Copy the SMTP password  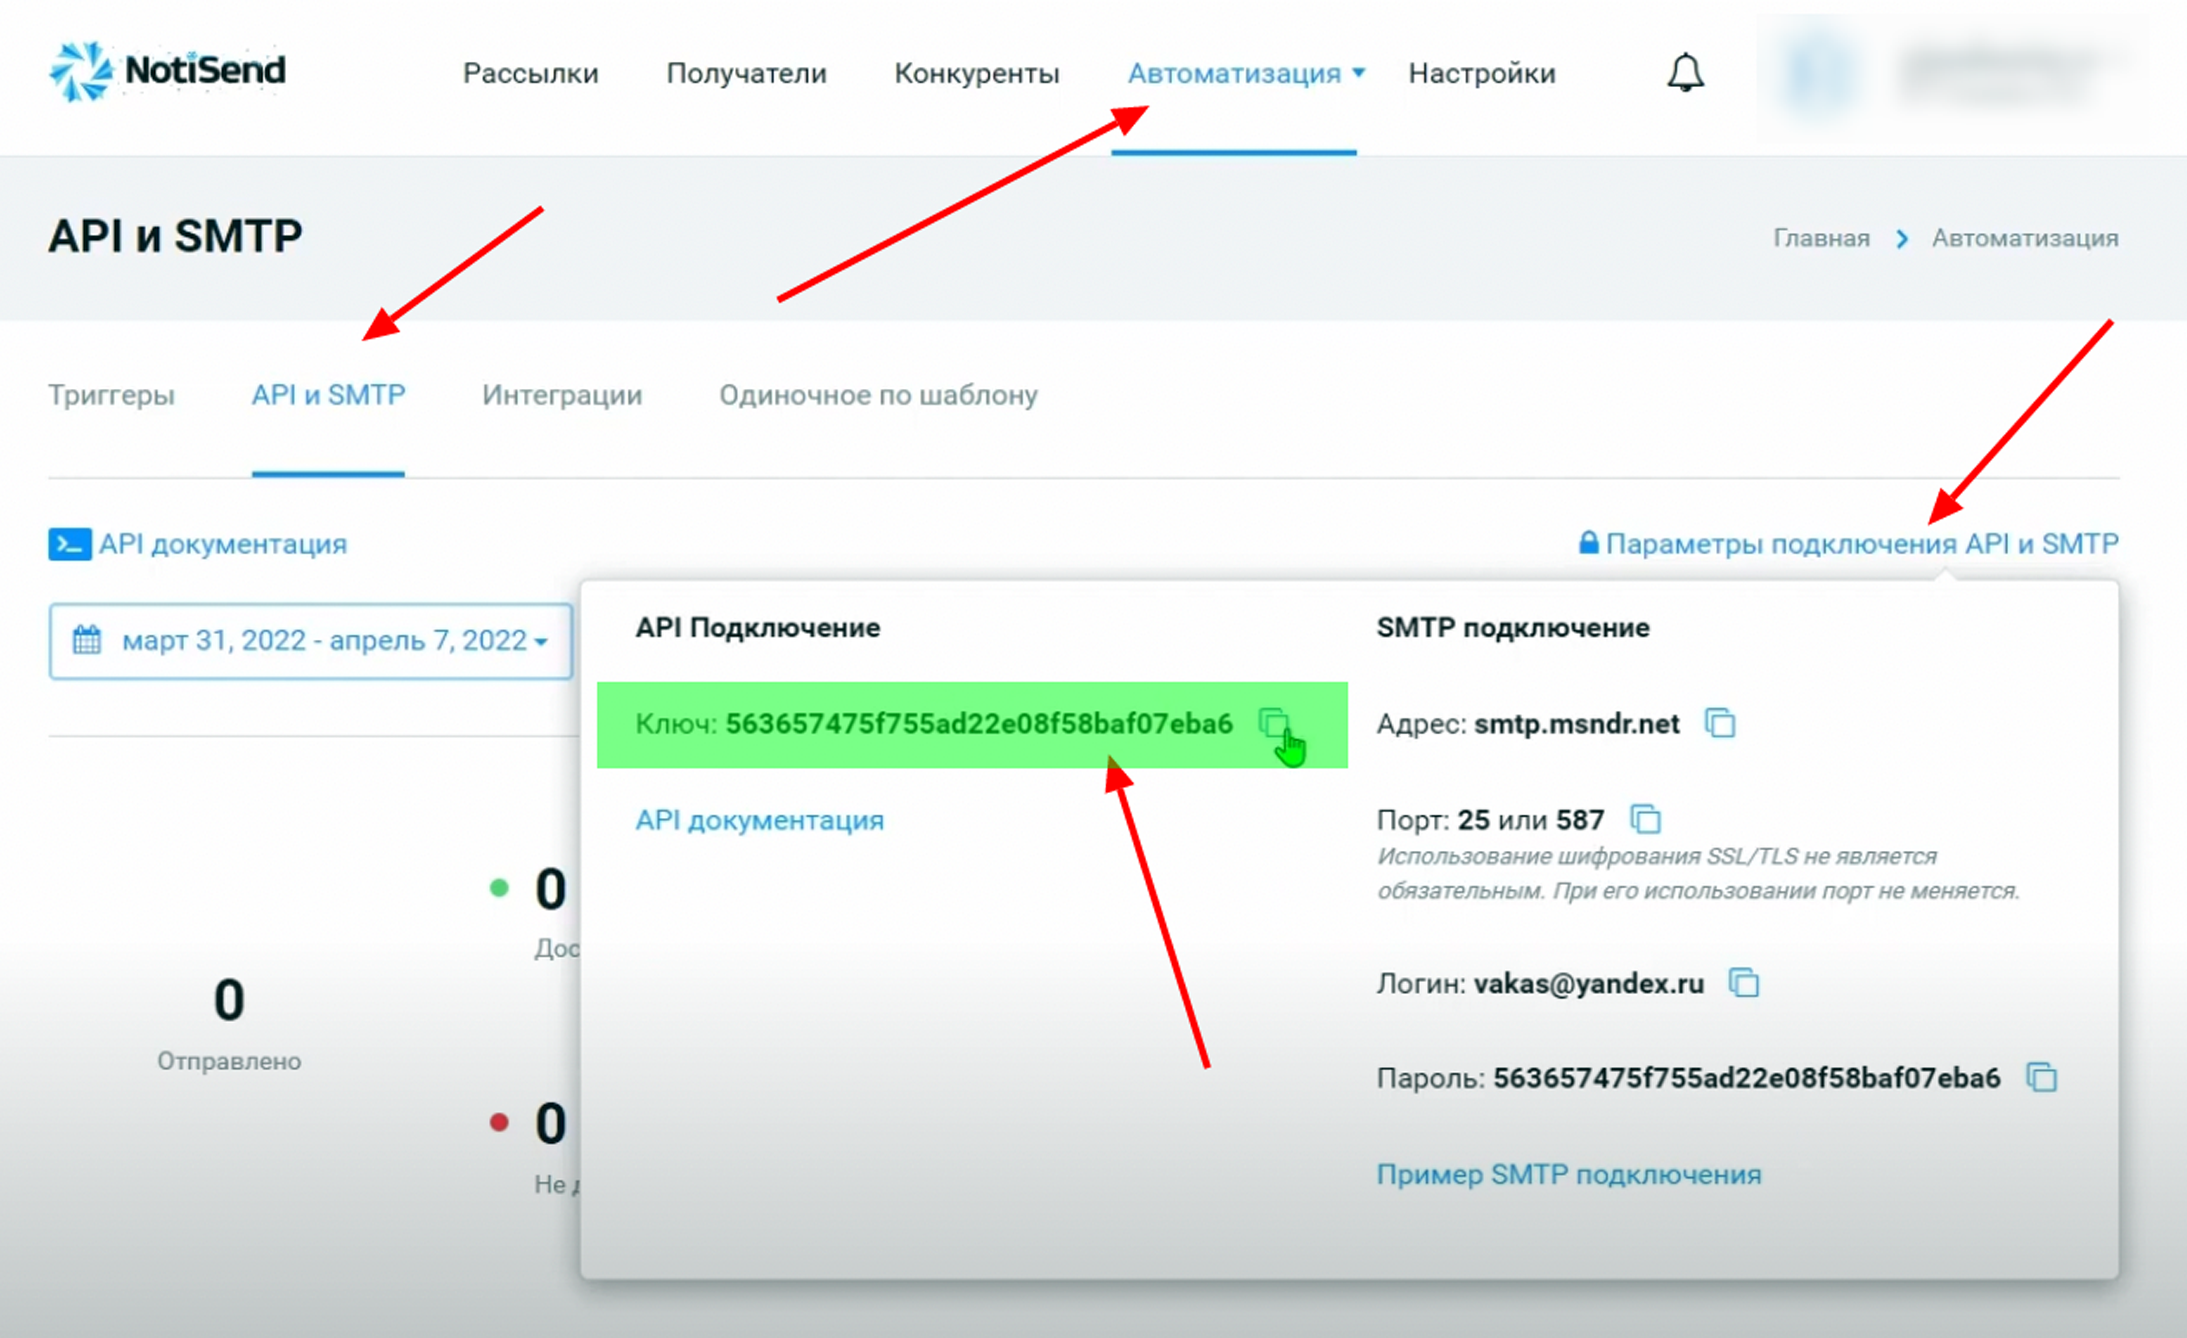coord(2041,1078)
